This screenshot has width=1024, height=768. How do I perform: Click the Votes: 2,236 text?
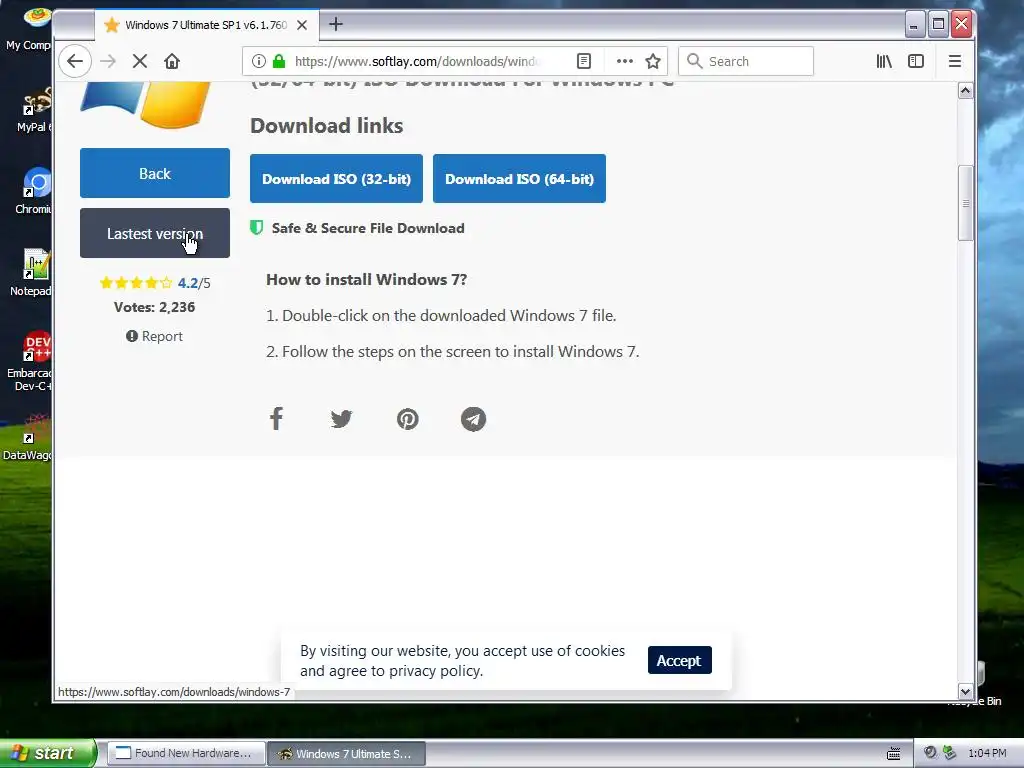point(155,307)
